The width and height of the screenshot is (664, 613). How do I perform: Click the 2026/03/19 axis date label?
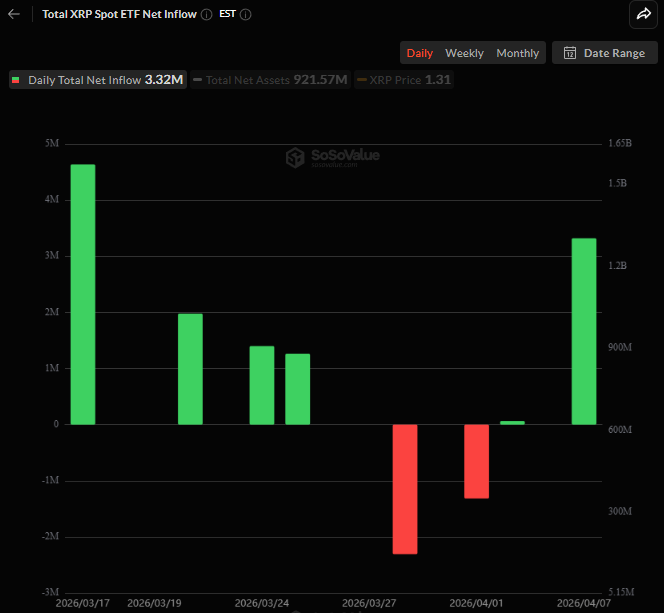pos(154,603)
